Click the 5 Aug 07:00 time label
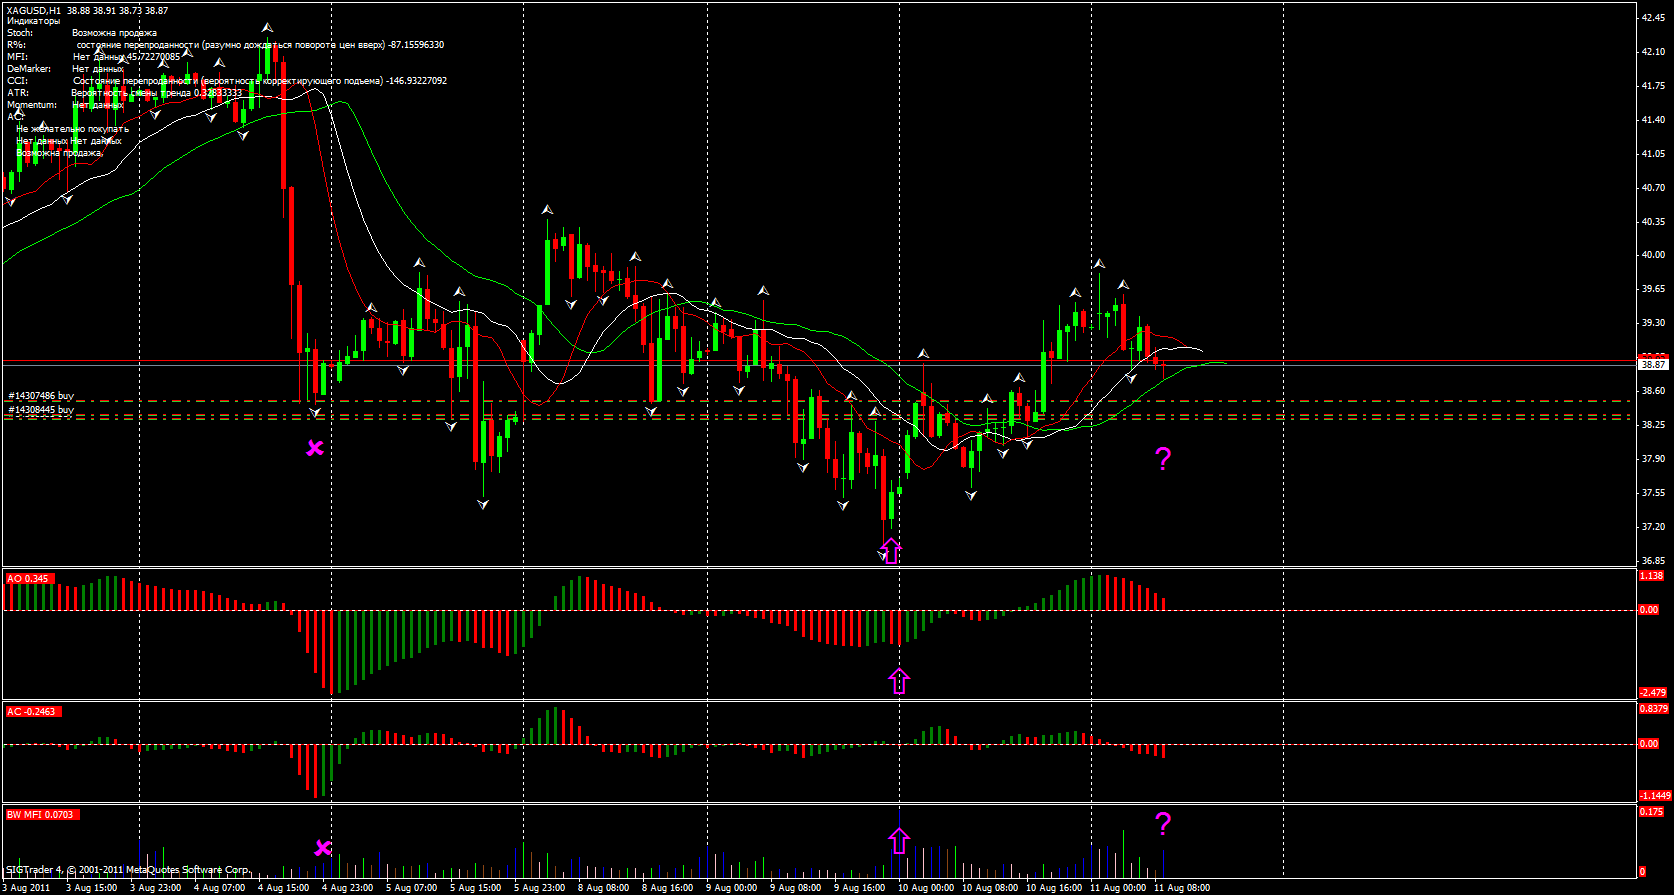The image size is (1674, 895). pyautogui.click(x=411, y=888)
